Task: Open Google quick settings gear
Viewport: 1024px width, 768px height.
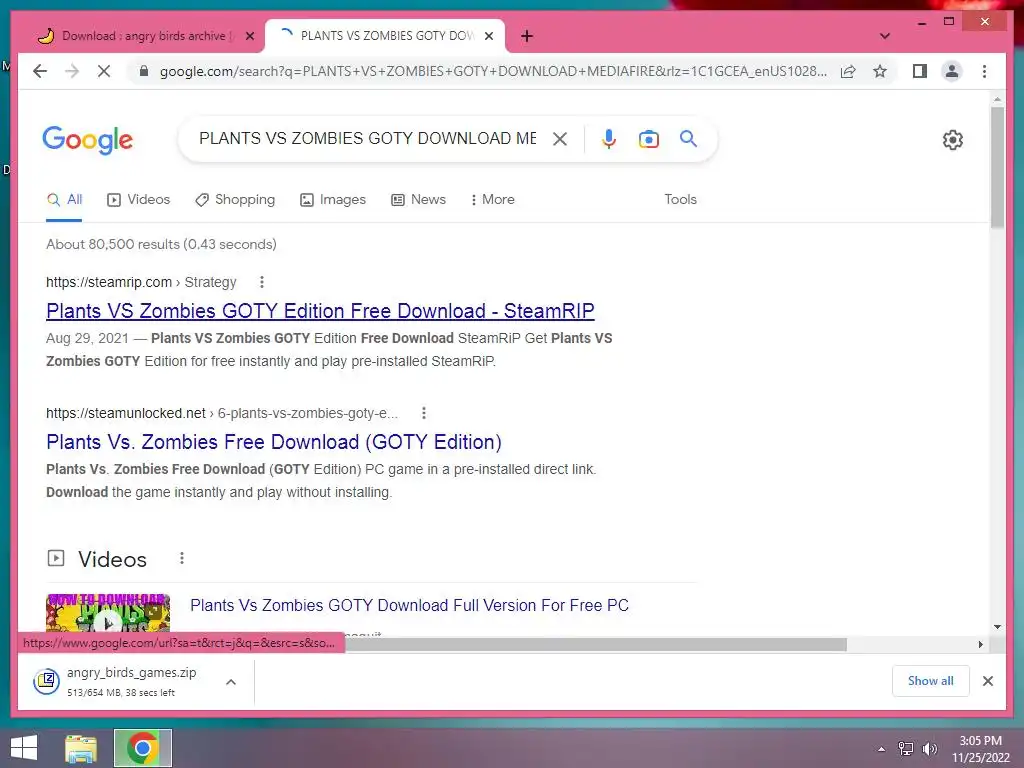Action: click(x=952, y=140)
